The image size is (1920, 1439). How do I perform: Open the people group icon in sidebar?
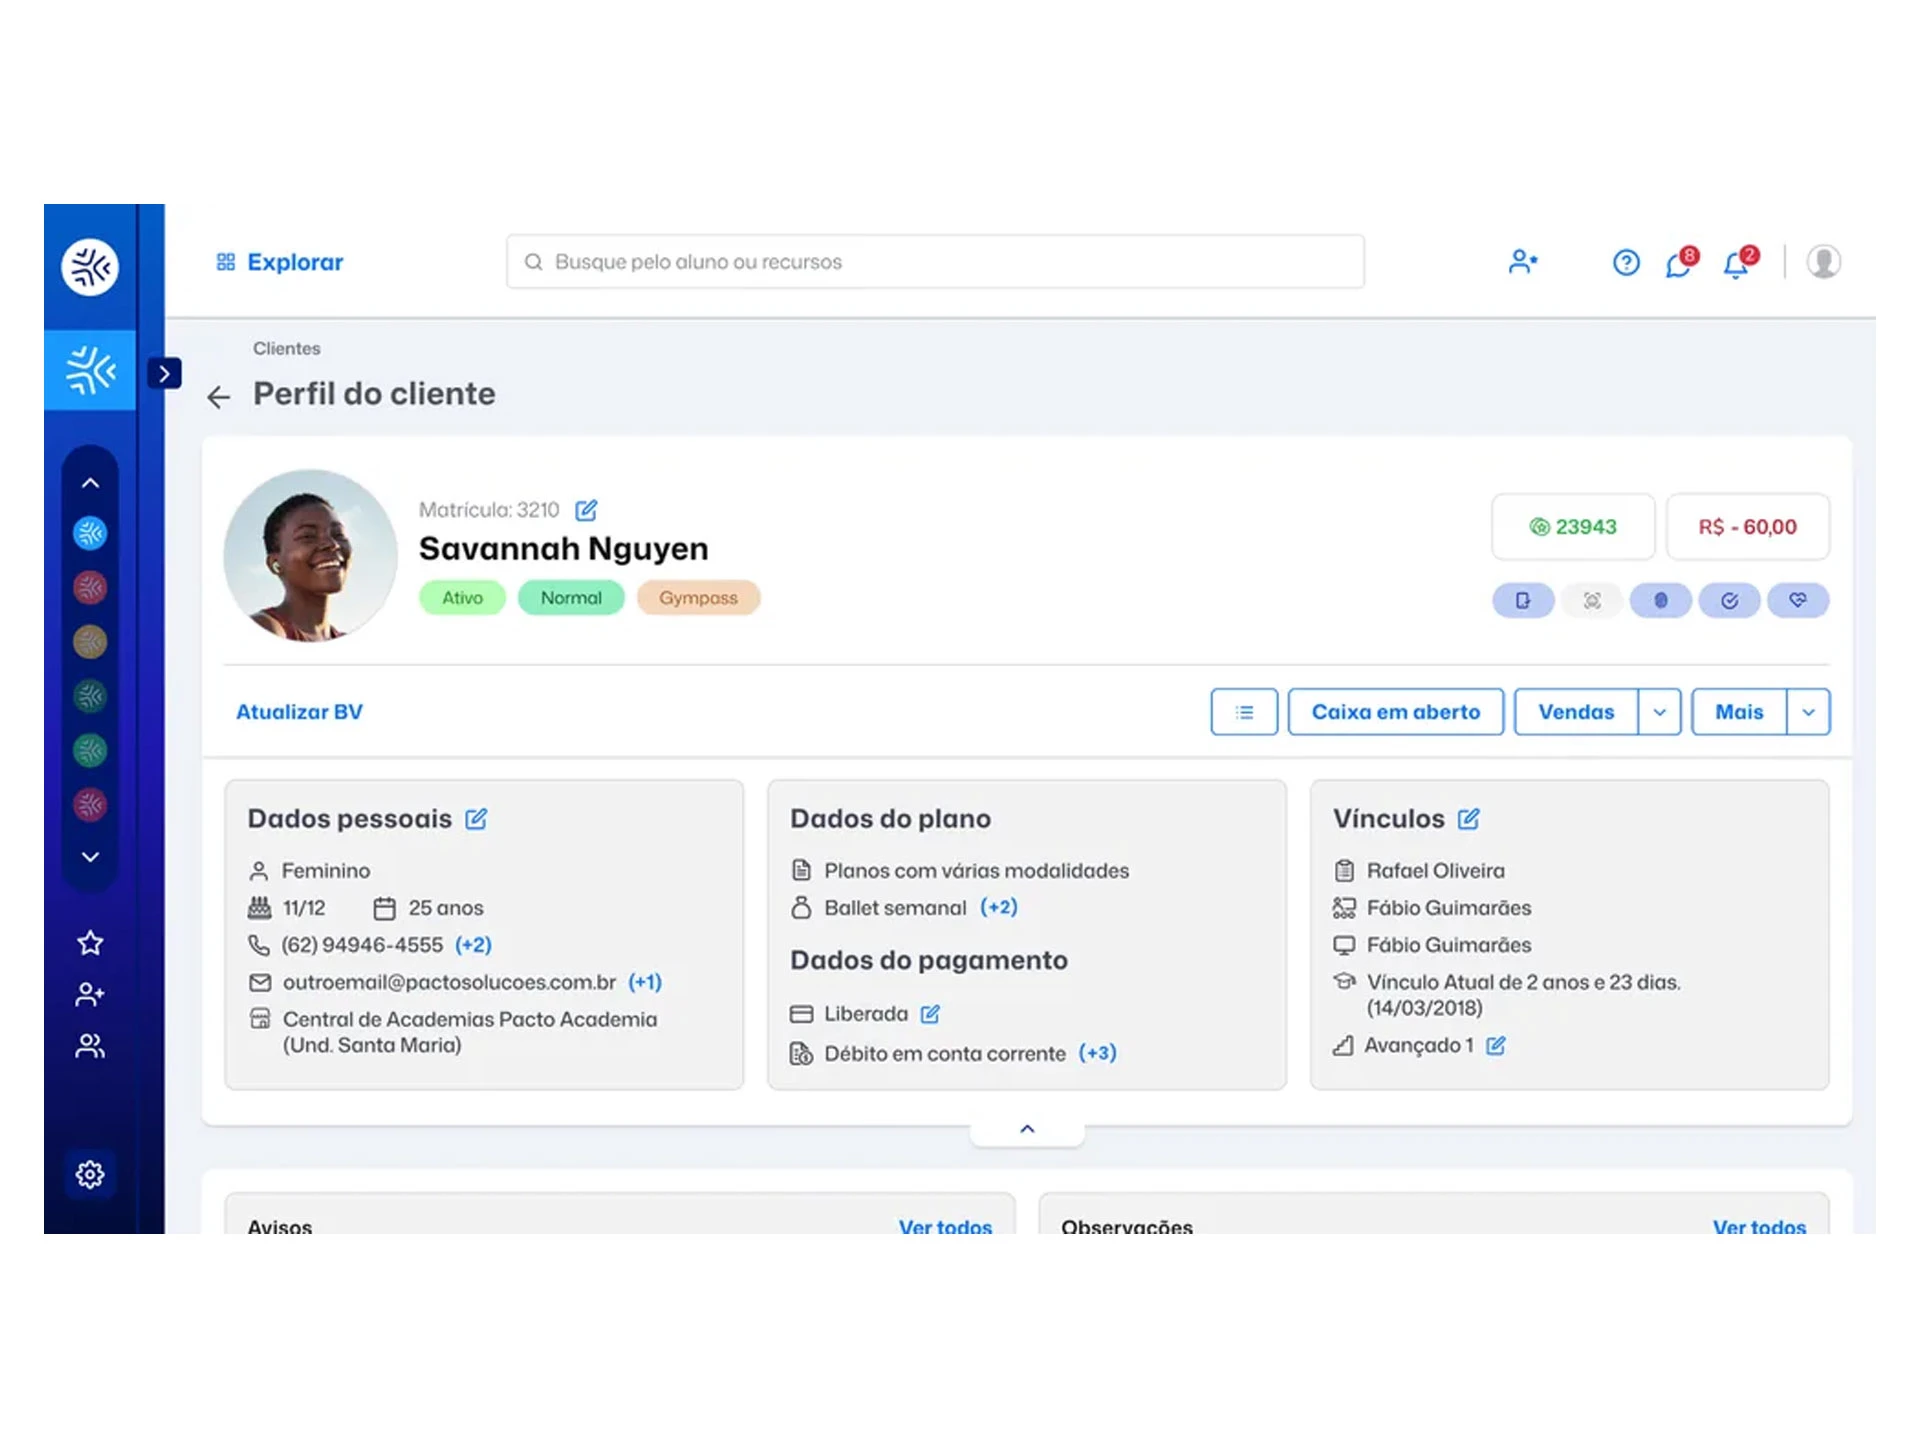90,1046
